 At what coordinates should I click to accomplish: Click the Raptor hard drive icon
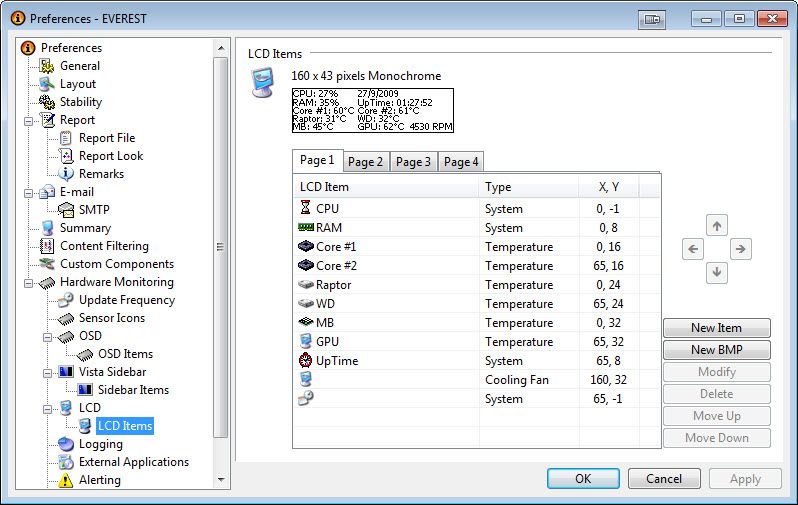(x=305, y=284)
